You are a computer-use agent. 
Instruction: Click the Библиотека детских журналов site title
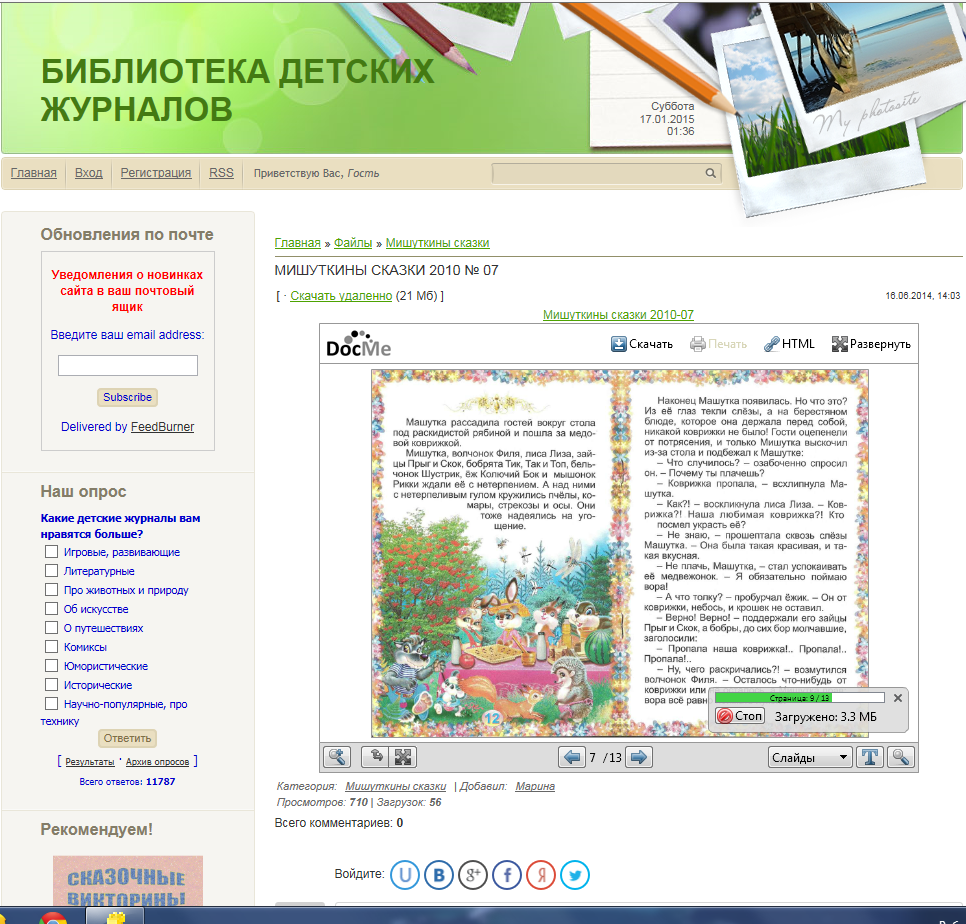[x=237, y=90]
